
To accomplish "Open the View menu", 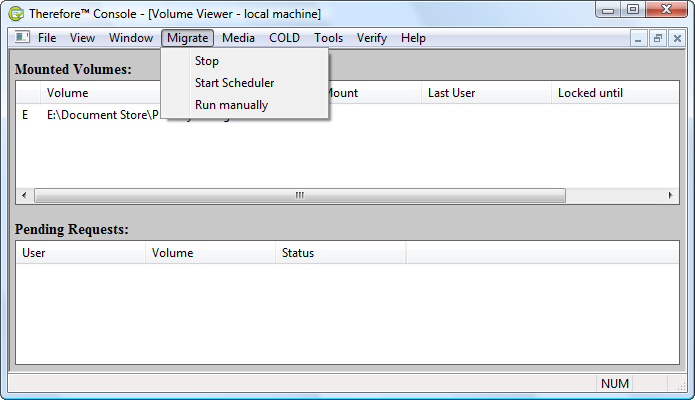I will coord(82,38).
